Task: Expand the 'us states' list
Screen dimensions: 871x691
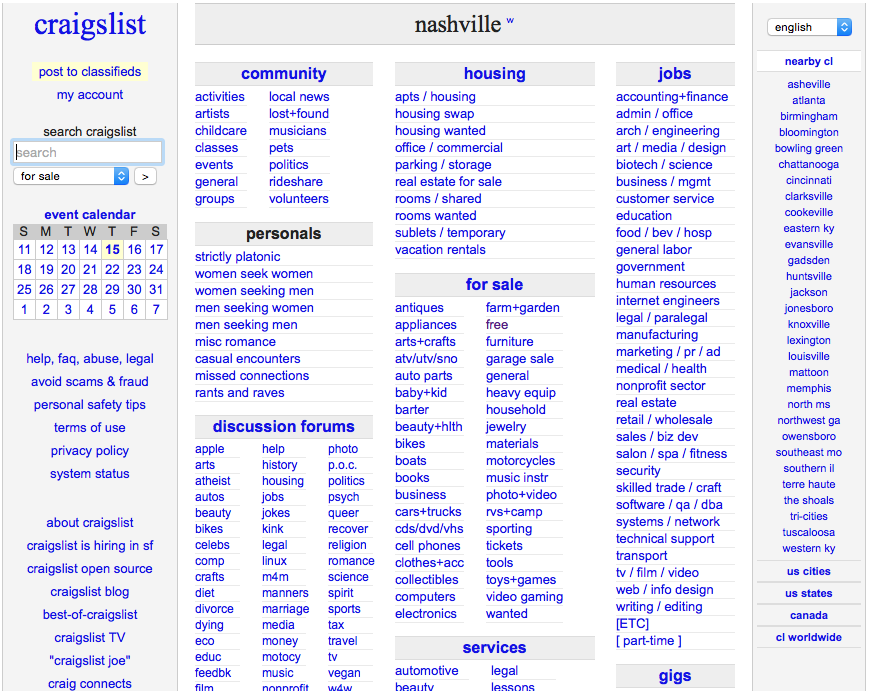Action: click(809, 593)
